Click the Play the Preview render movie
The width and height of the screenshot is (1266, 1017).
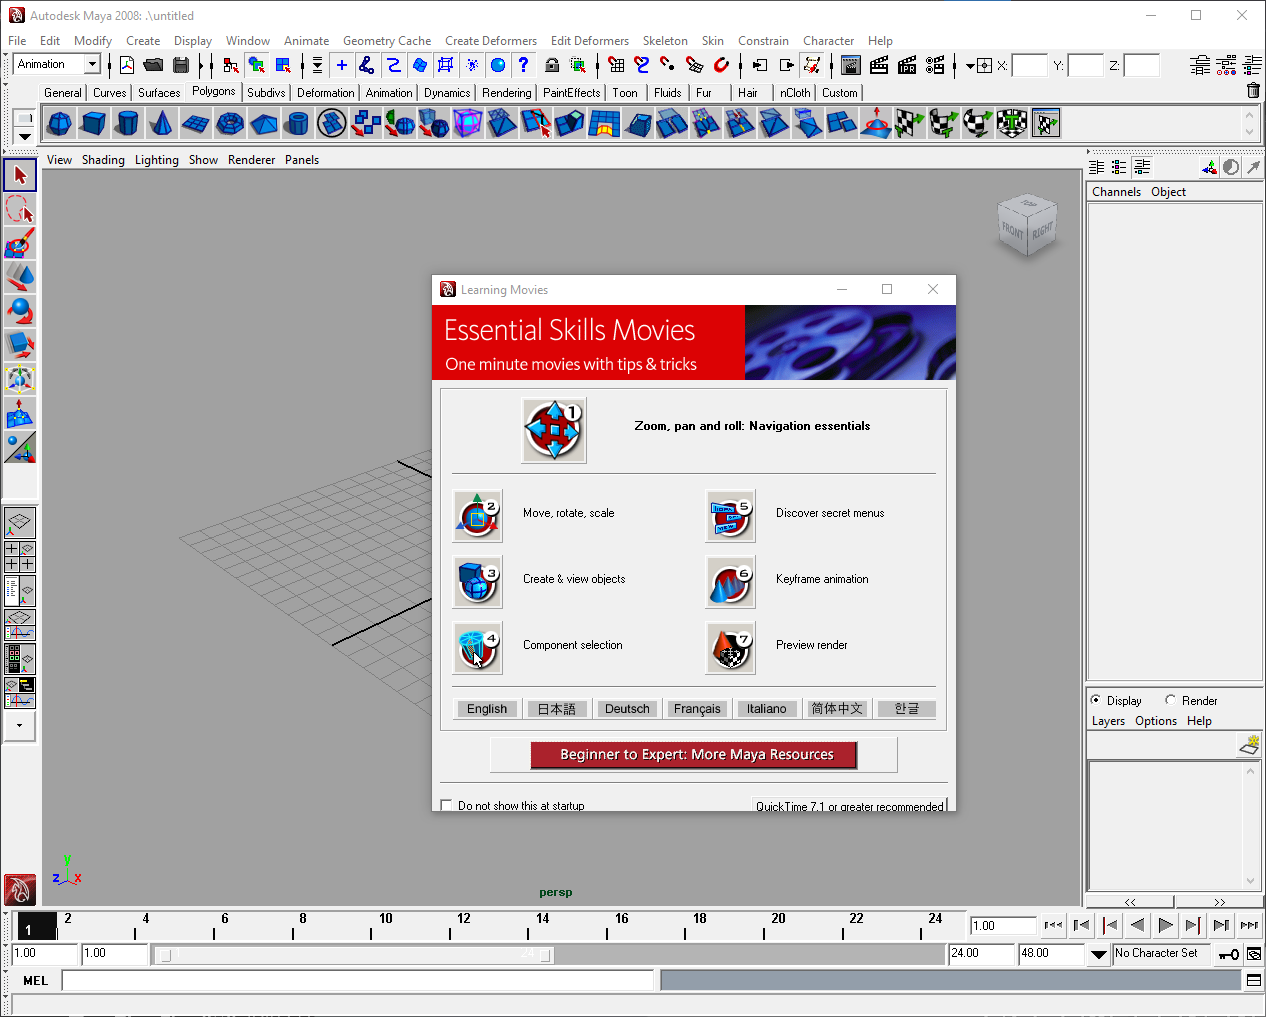pos(731,648)
